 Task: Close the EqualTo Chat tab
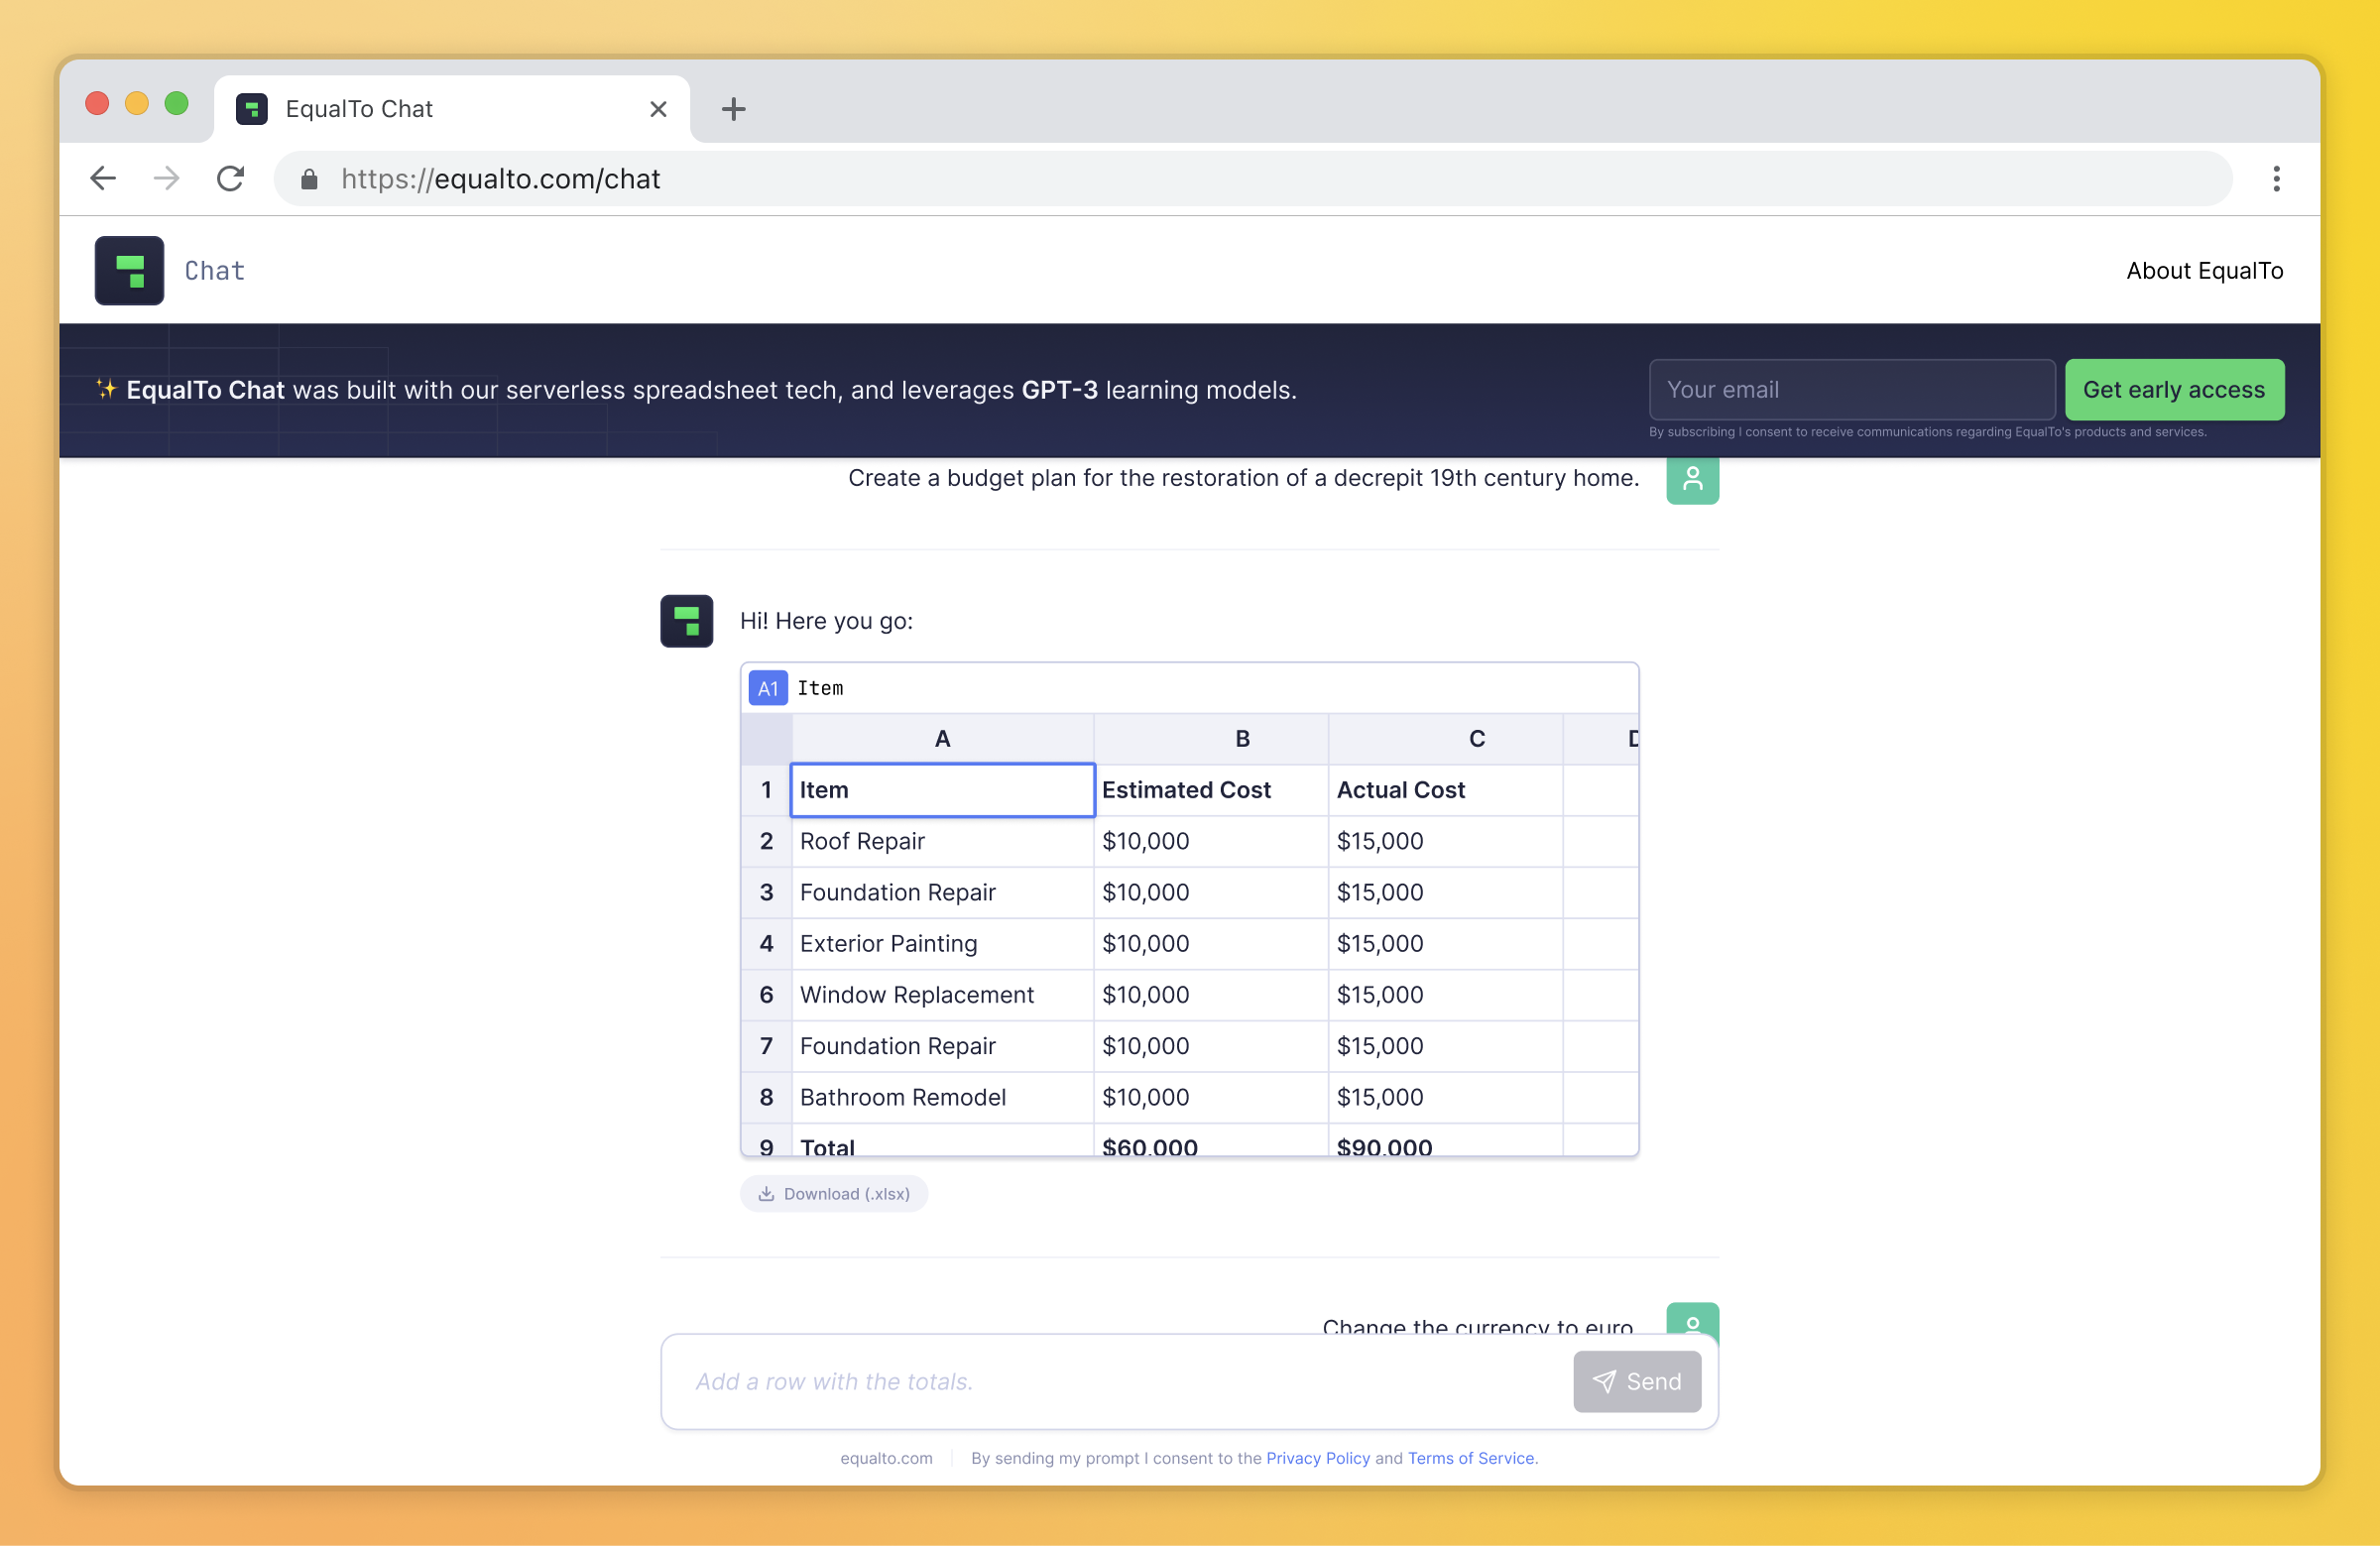pos(658,109)
